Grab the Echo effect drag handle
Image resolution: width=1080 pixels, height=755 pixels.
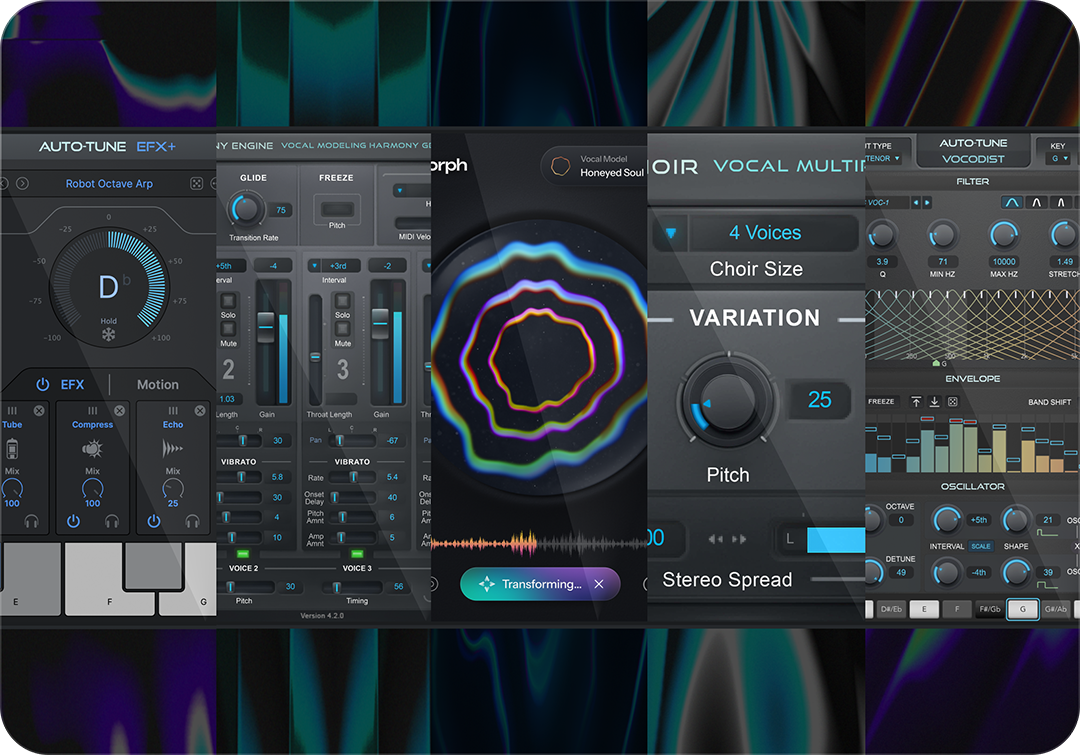point(173,411)
